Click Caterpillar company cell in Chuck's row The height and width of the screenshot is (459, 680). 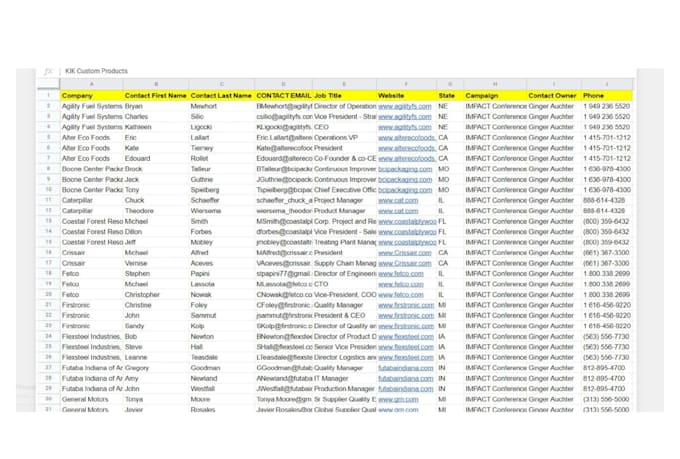[x=92, y=200]
